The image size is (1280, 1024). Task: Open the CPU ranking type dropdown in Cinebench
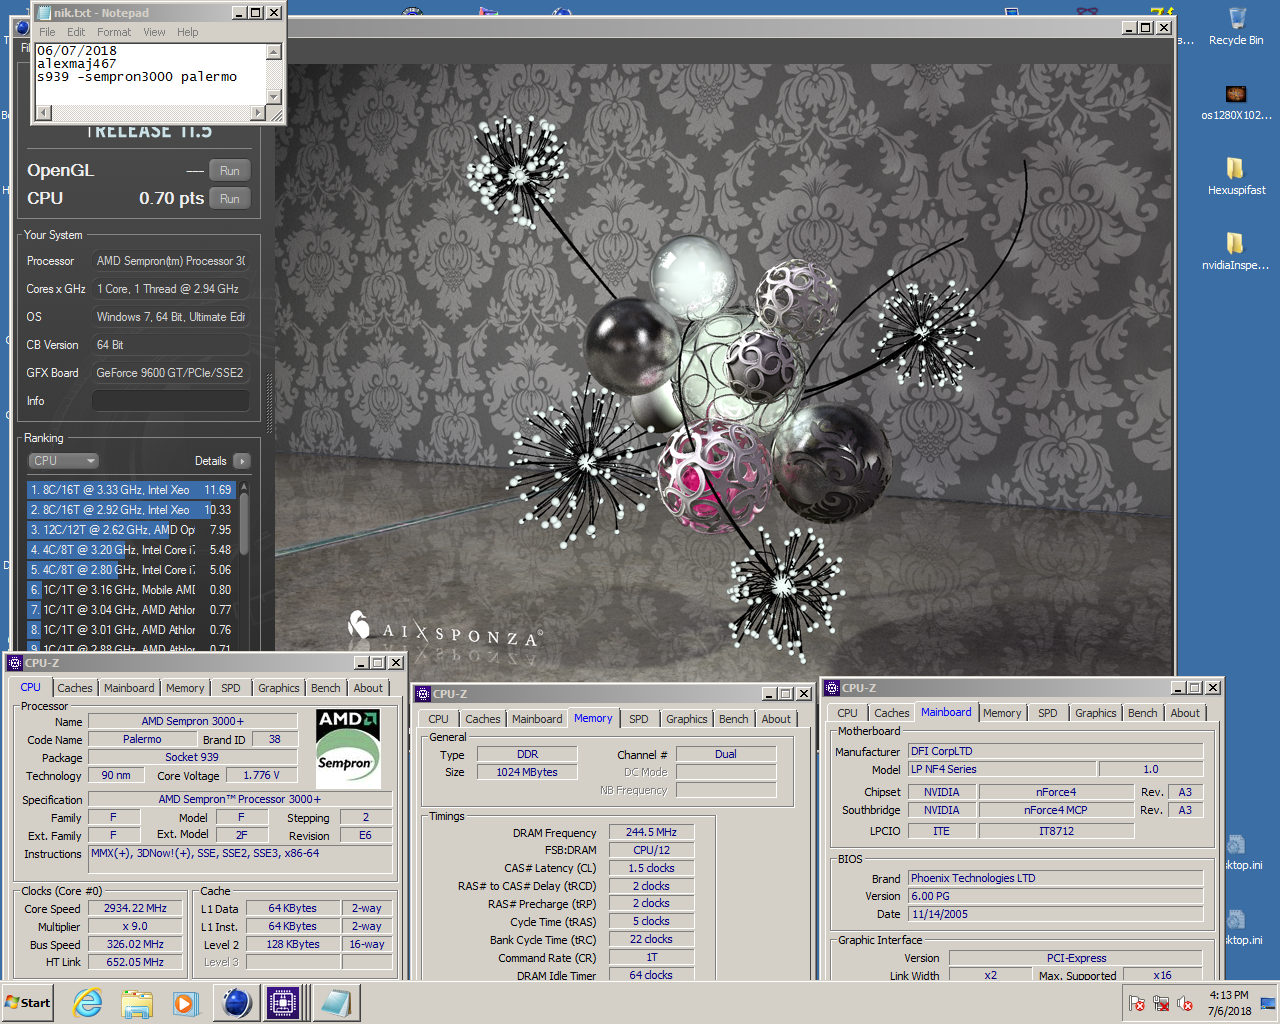[x=63, y=461]
